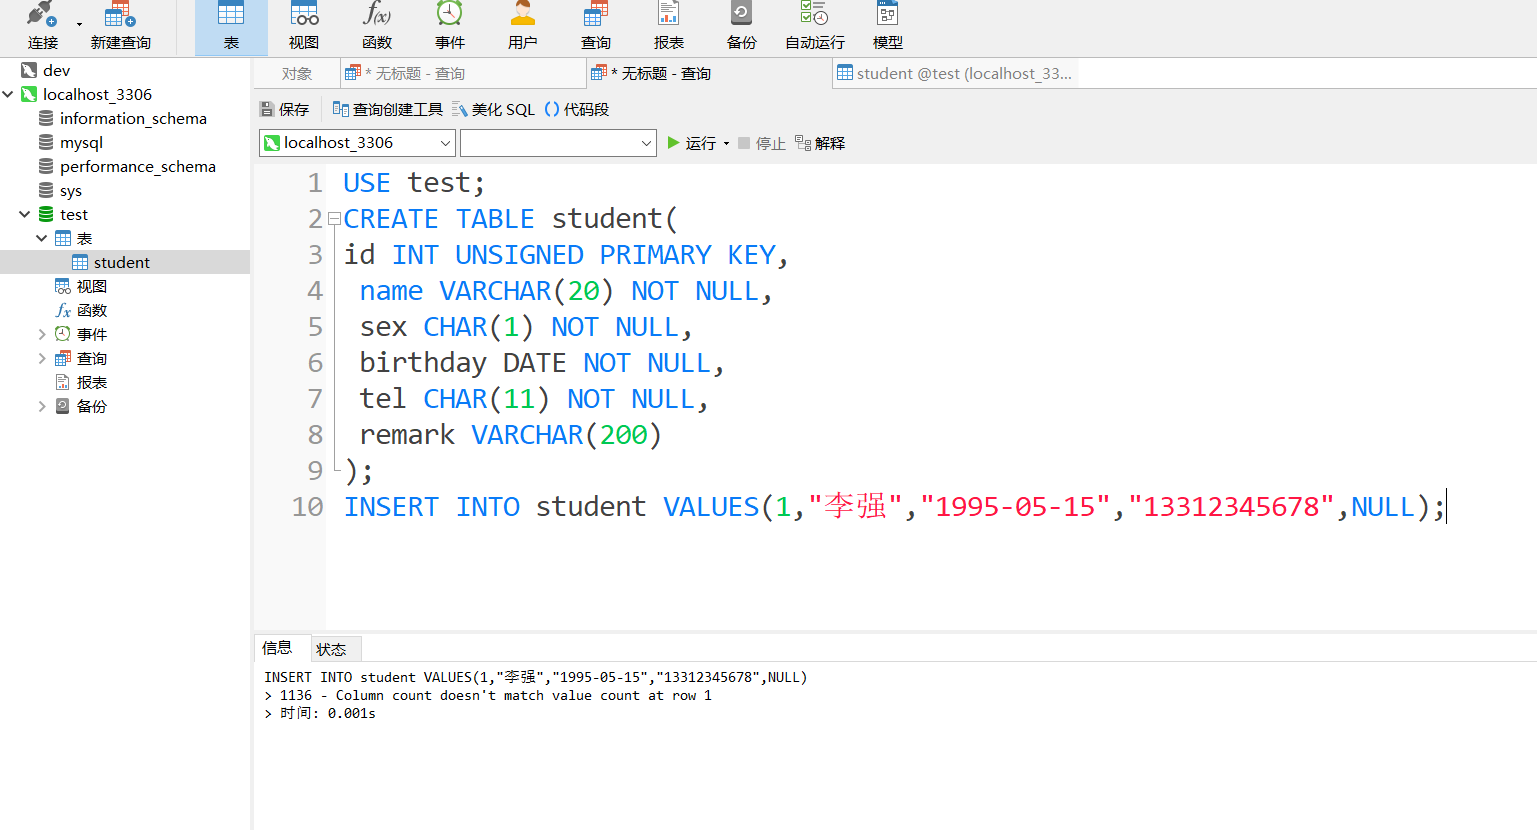Collapse the 表 tables node in tree
This screenshot has height=830, width=1537.
tap(42, 238)
